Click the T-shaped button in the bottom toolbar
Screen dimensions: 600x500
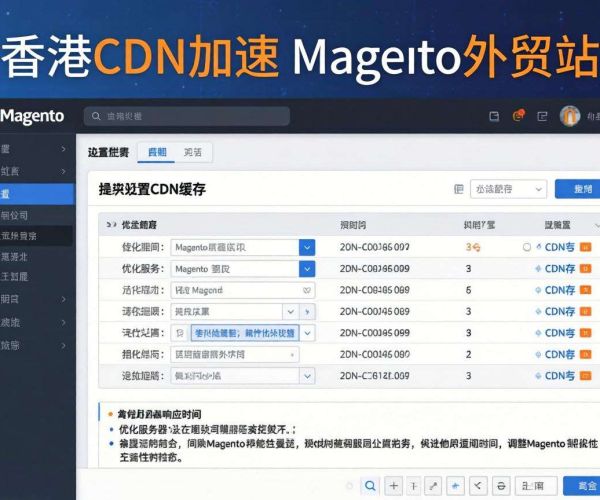coord(414,486)
